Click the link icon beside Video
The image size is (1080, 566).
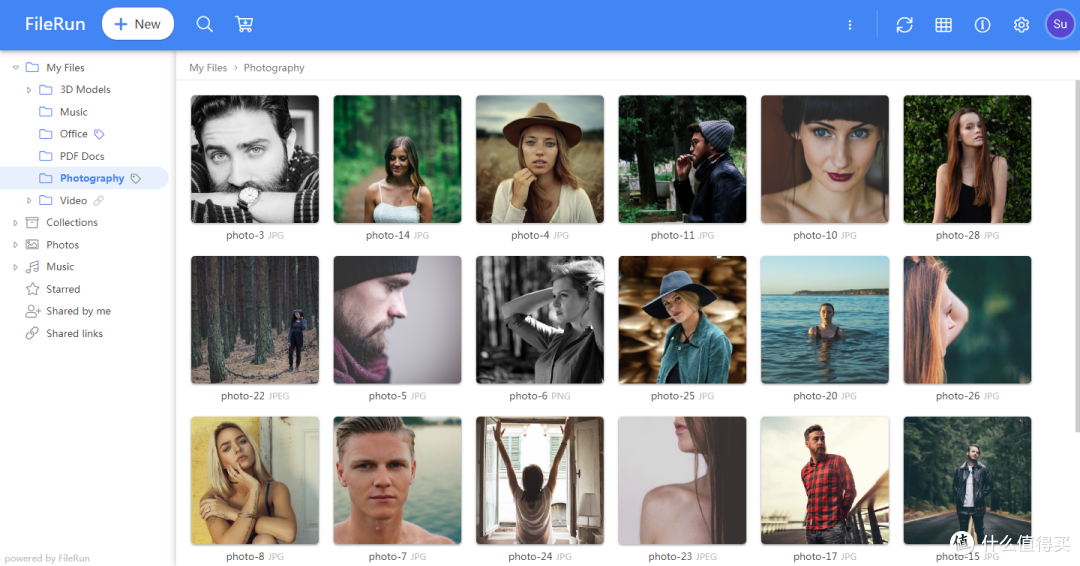point(98,200)
